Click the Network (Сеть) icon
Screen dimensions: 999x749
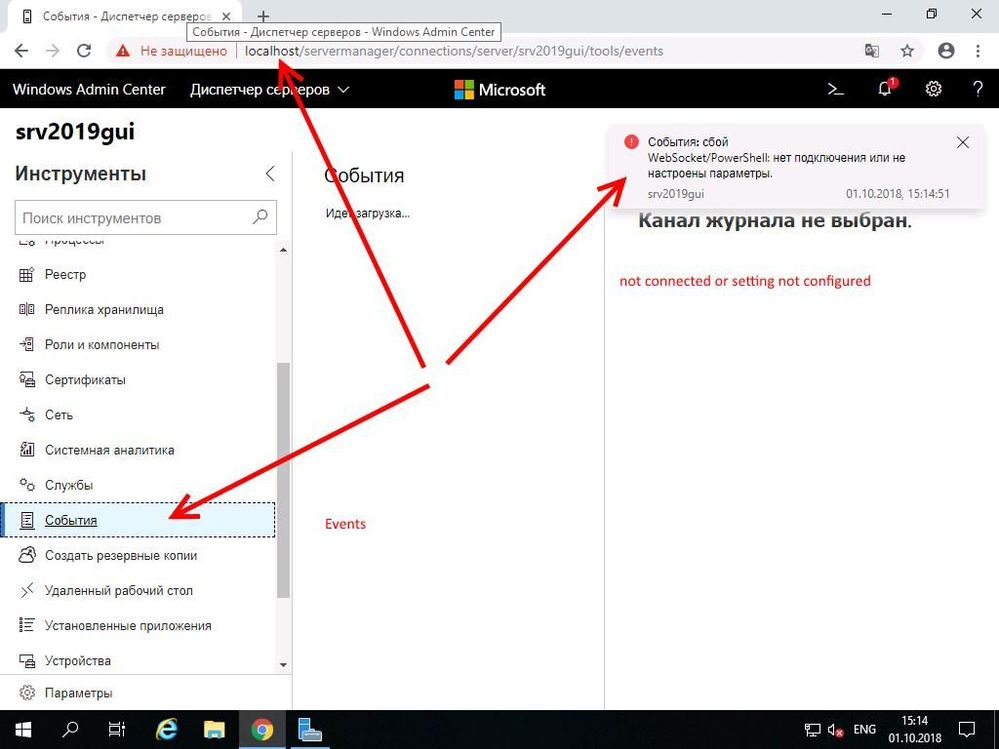click(27, 415)
